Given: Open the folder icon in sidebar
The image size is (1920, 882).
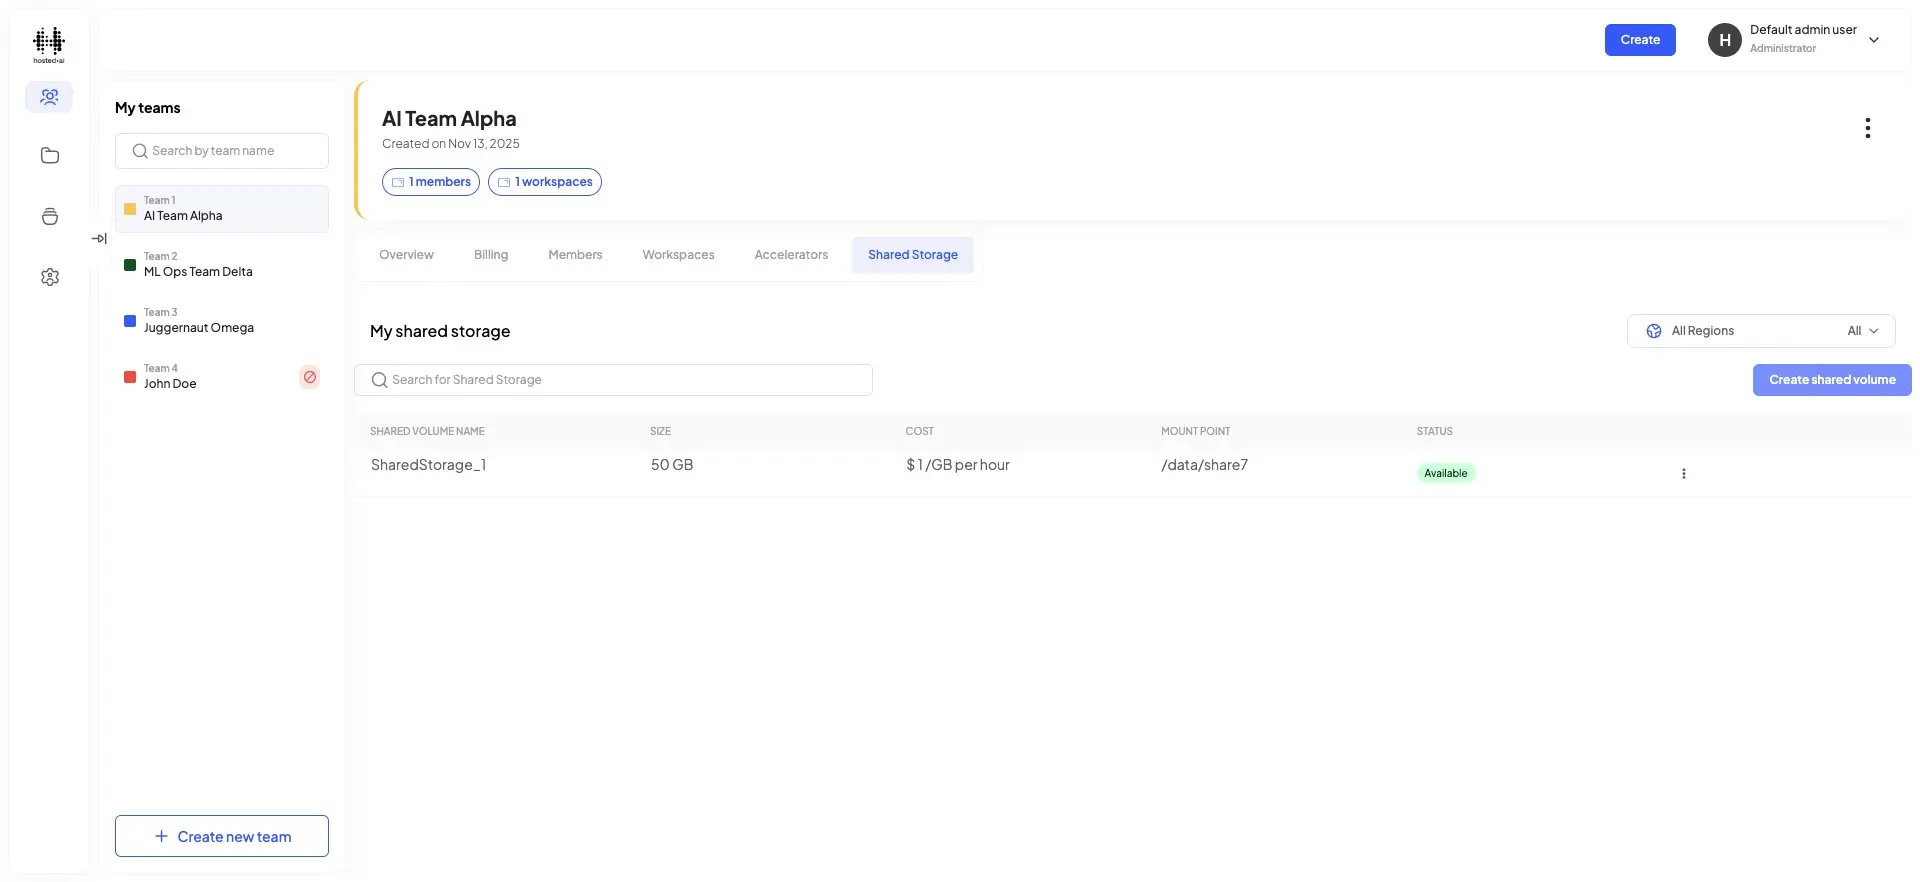Looking at the screenshot, I should [x=50, y=156].
